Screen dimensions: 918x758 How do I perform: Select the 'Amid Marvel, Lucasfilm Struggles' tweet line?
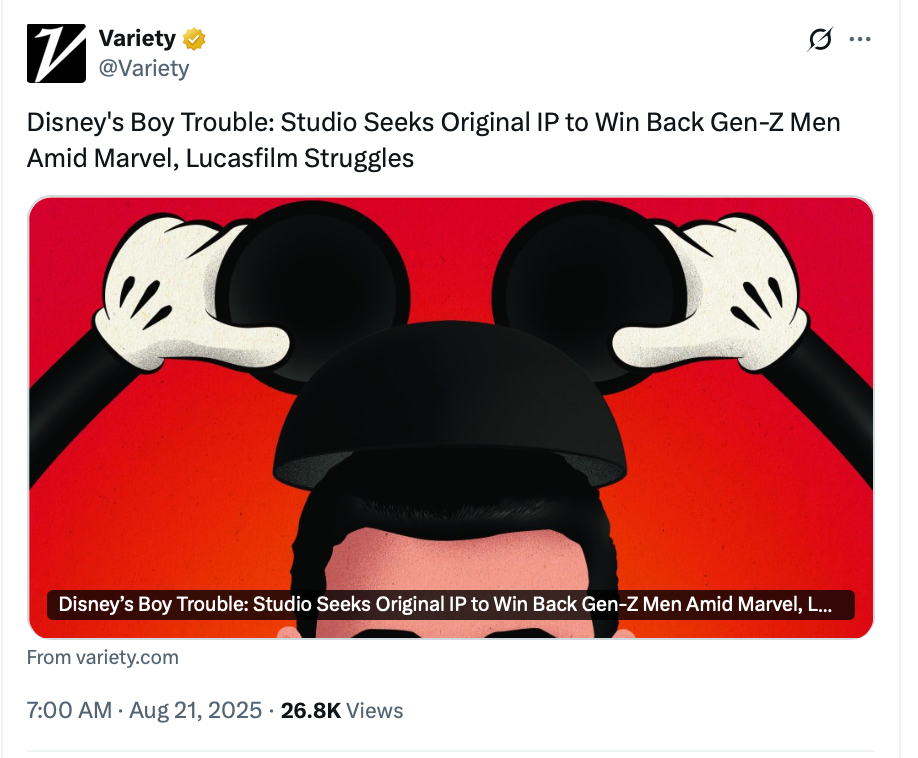(x=220, y=158)
